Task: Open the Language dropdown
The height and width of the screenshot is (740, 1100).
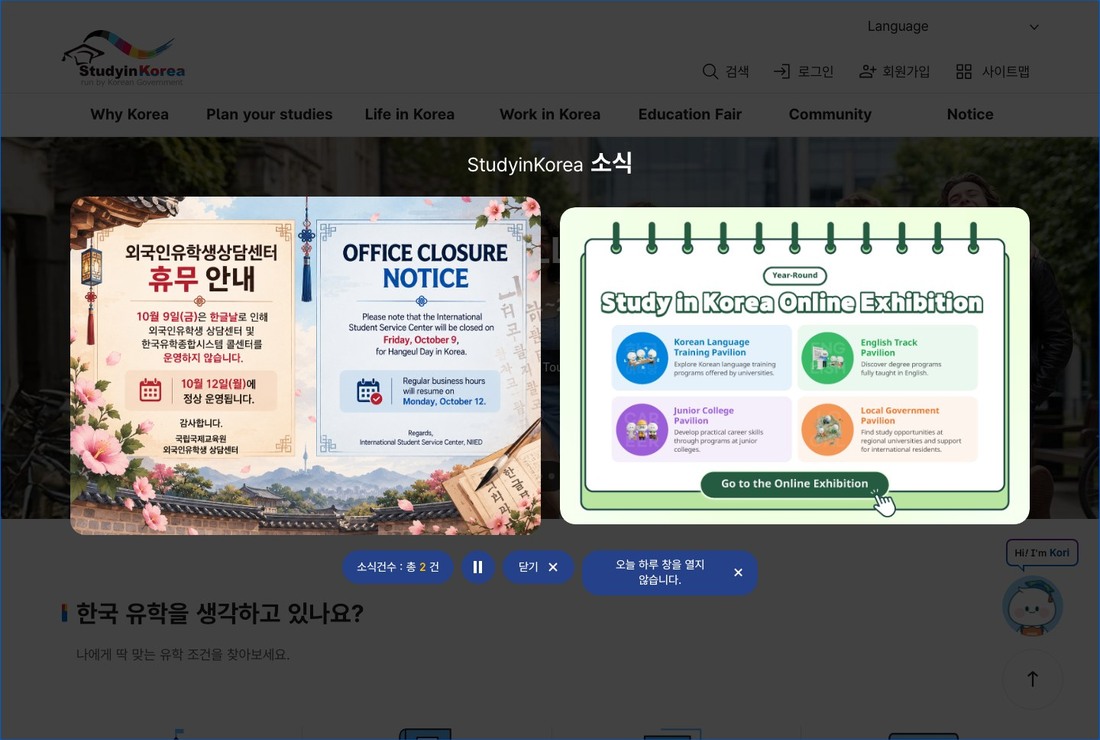Action: pyautogui.click(x=952, y=27)
